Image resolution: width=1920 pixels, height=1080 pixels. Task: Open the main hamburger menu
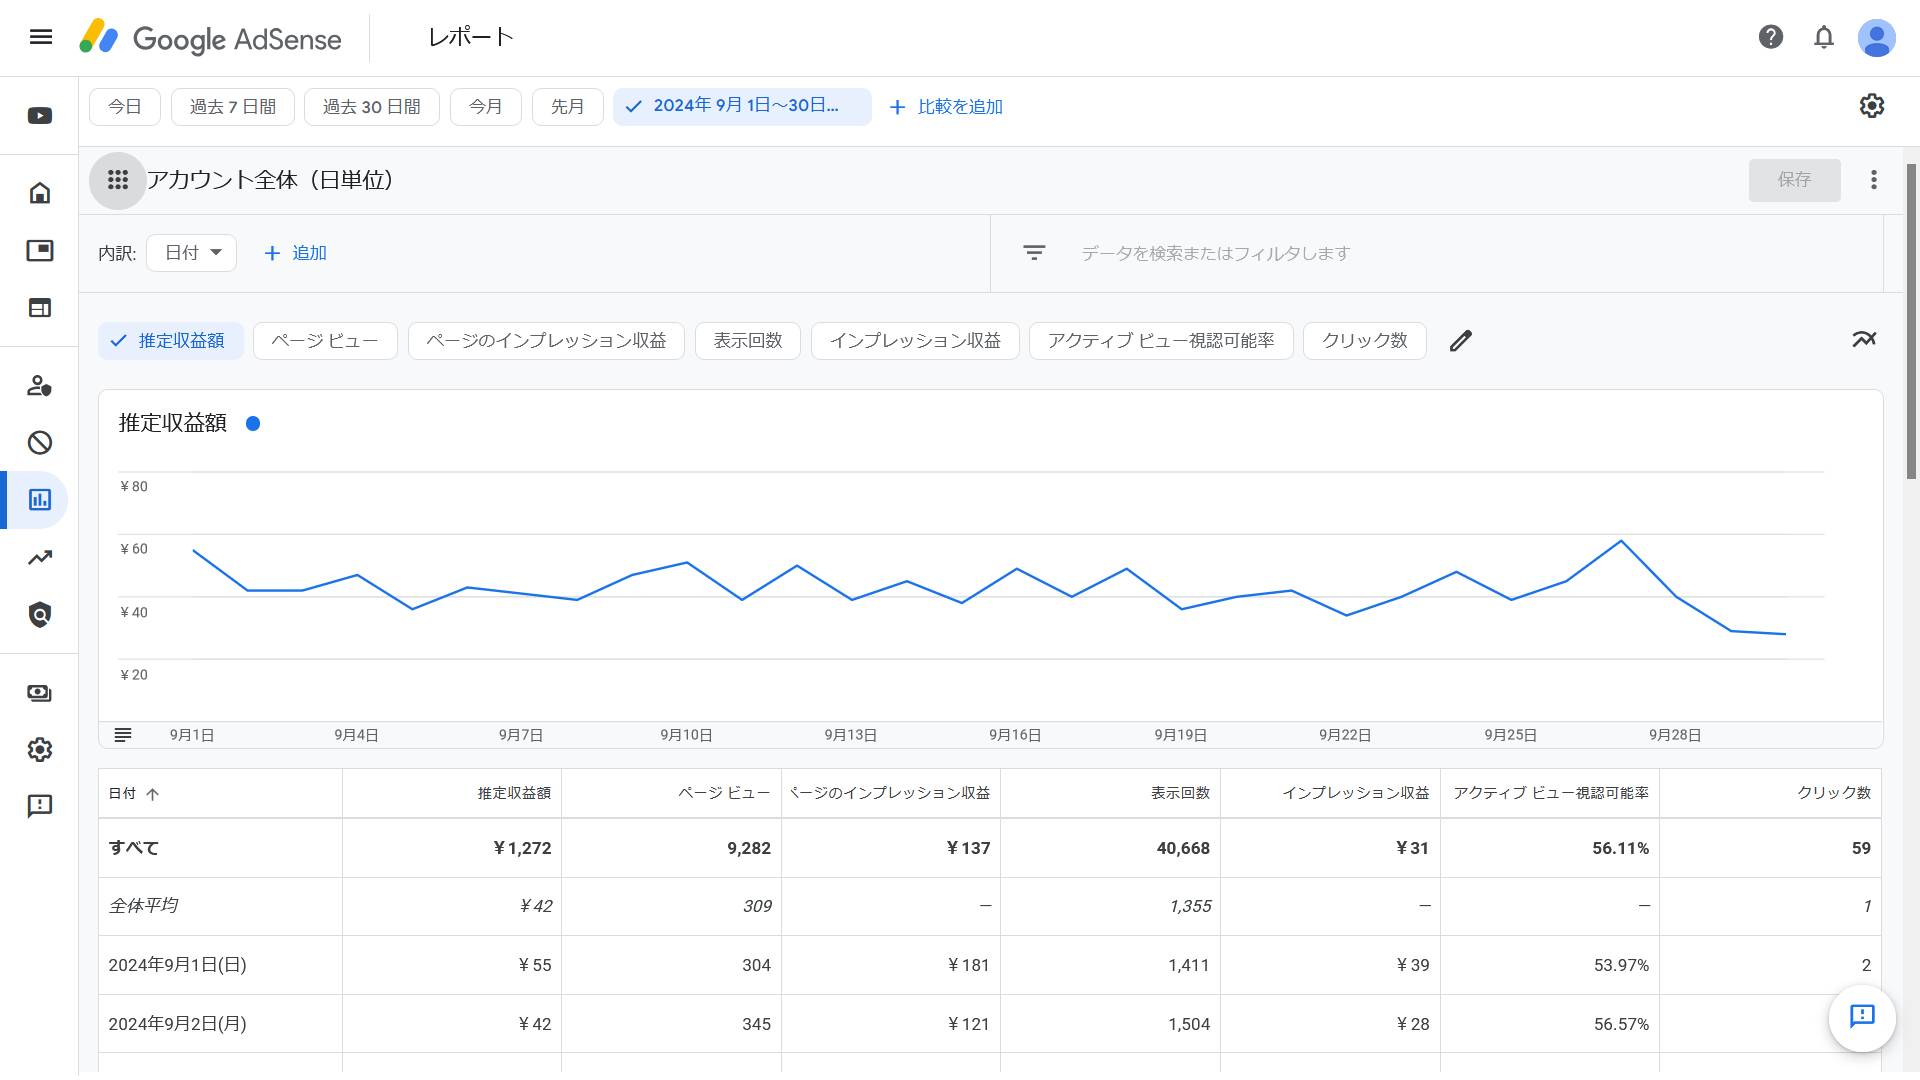[41, 37]
